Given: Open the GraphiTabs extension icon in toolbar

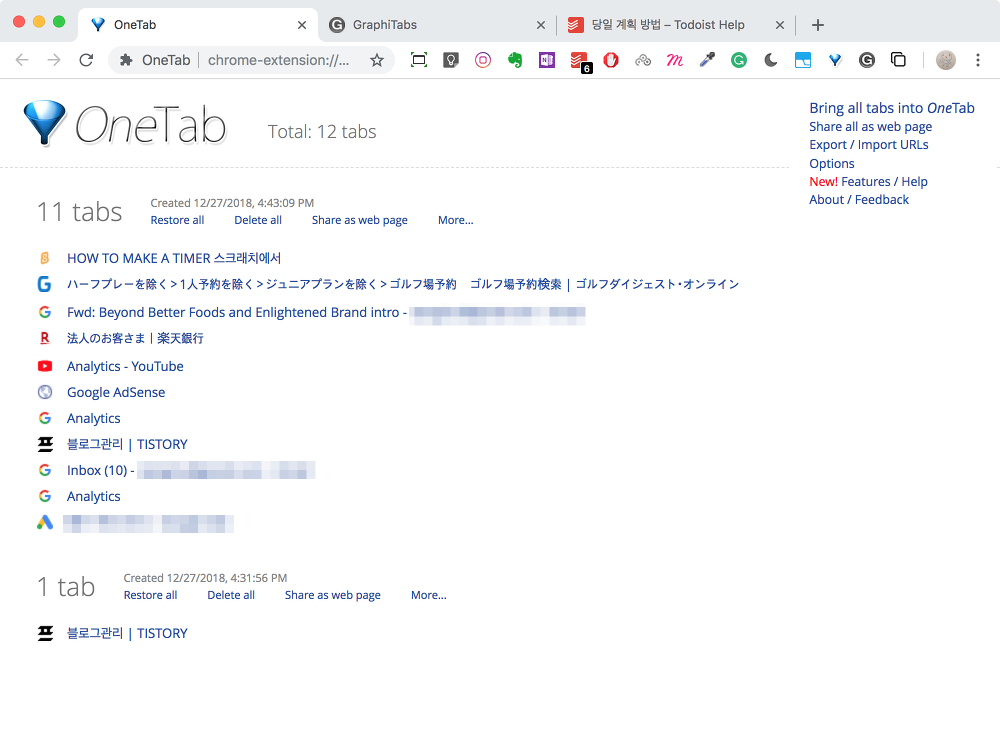Looking at the screenshot, I should [x=866, y=60].
